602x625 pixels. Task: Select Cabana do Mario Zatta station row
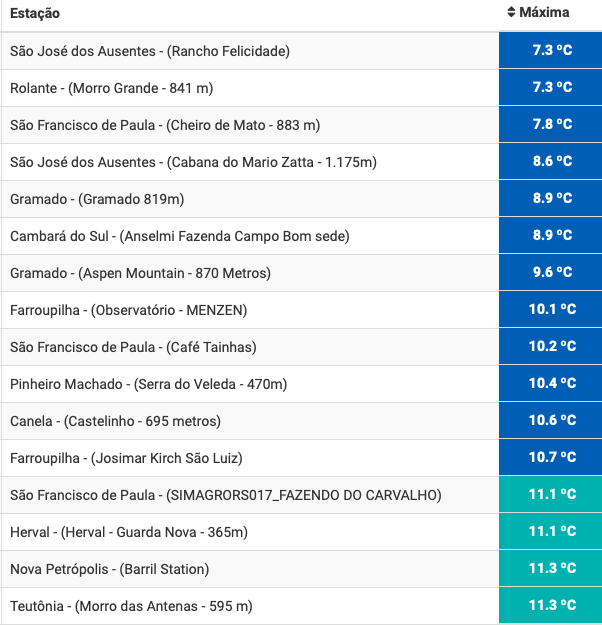301,162
